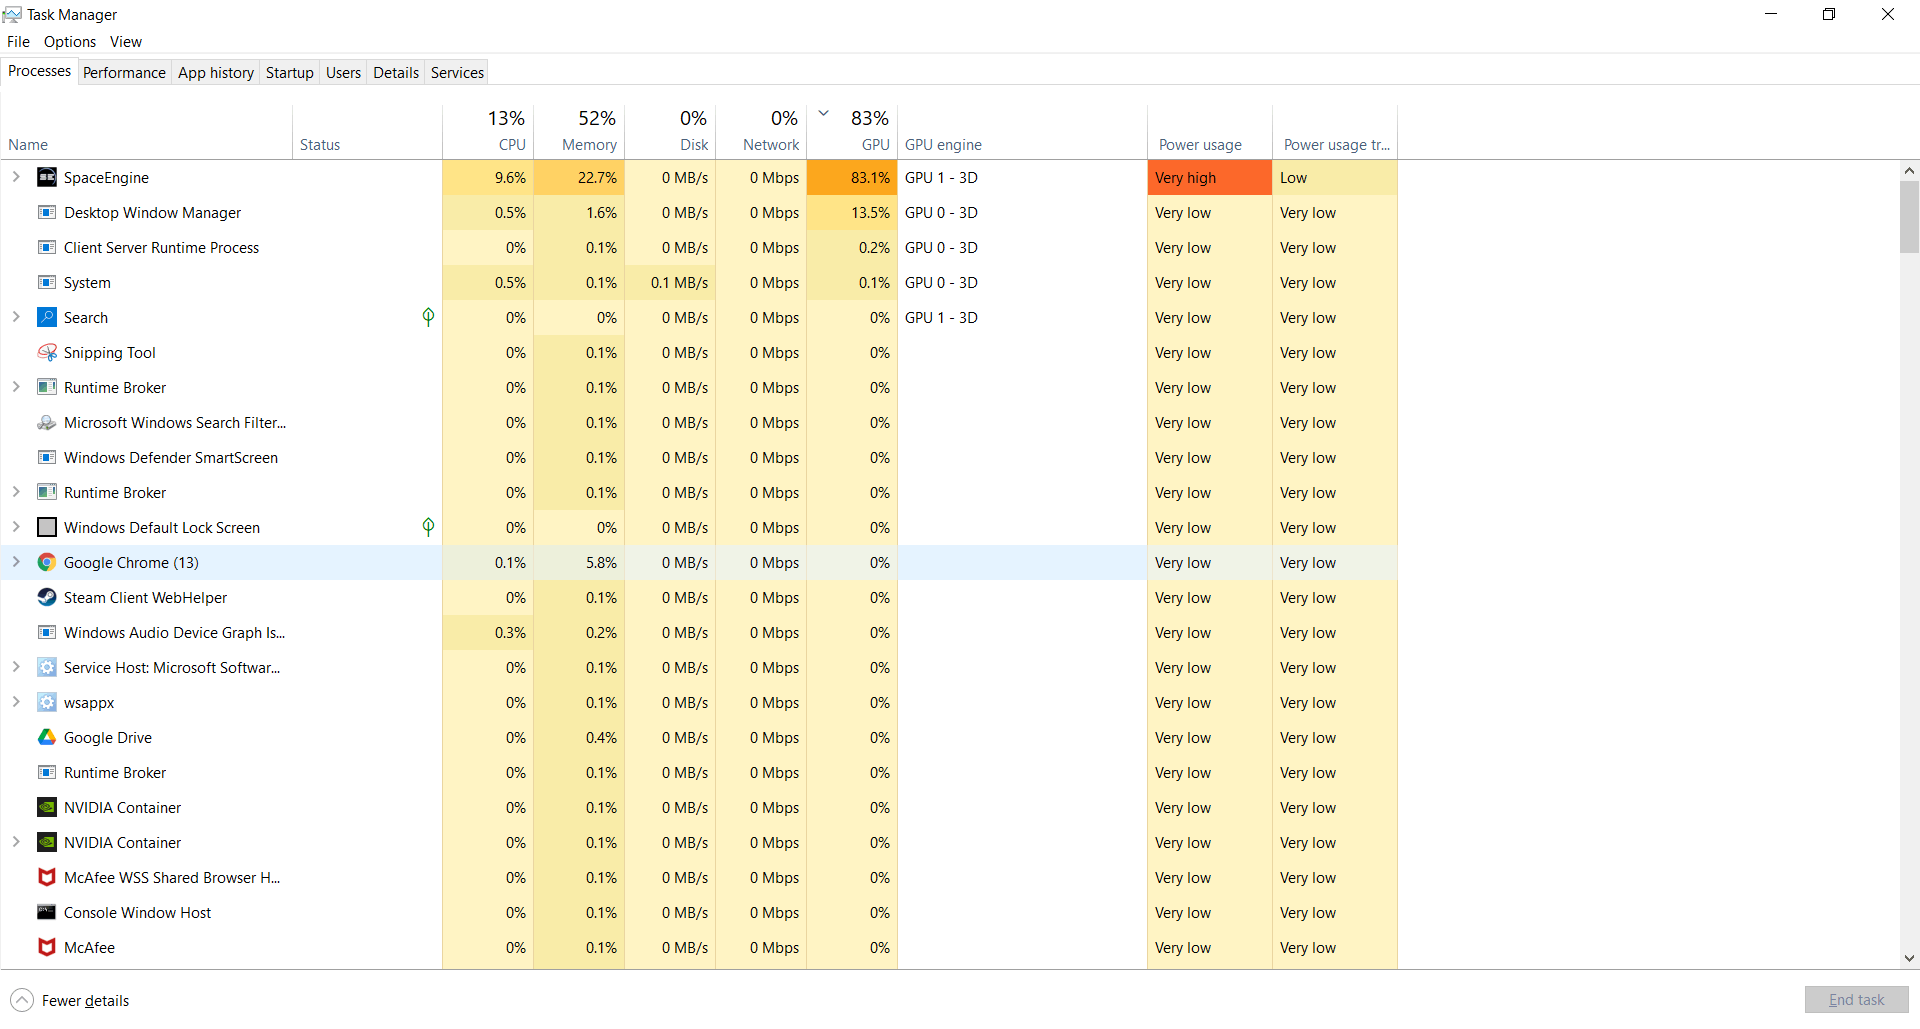
Task: Click the Console Window Host icon
Action: 47,912
